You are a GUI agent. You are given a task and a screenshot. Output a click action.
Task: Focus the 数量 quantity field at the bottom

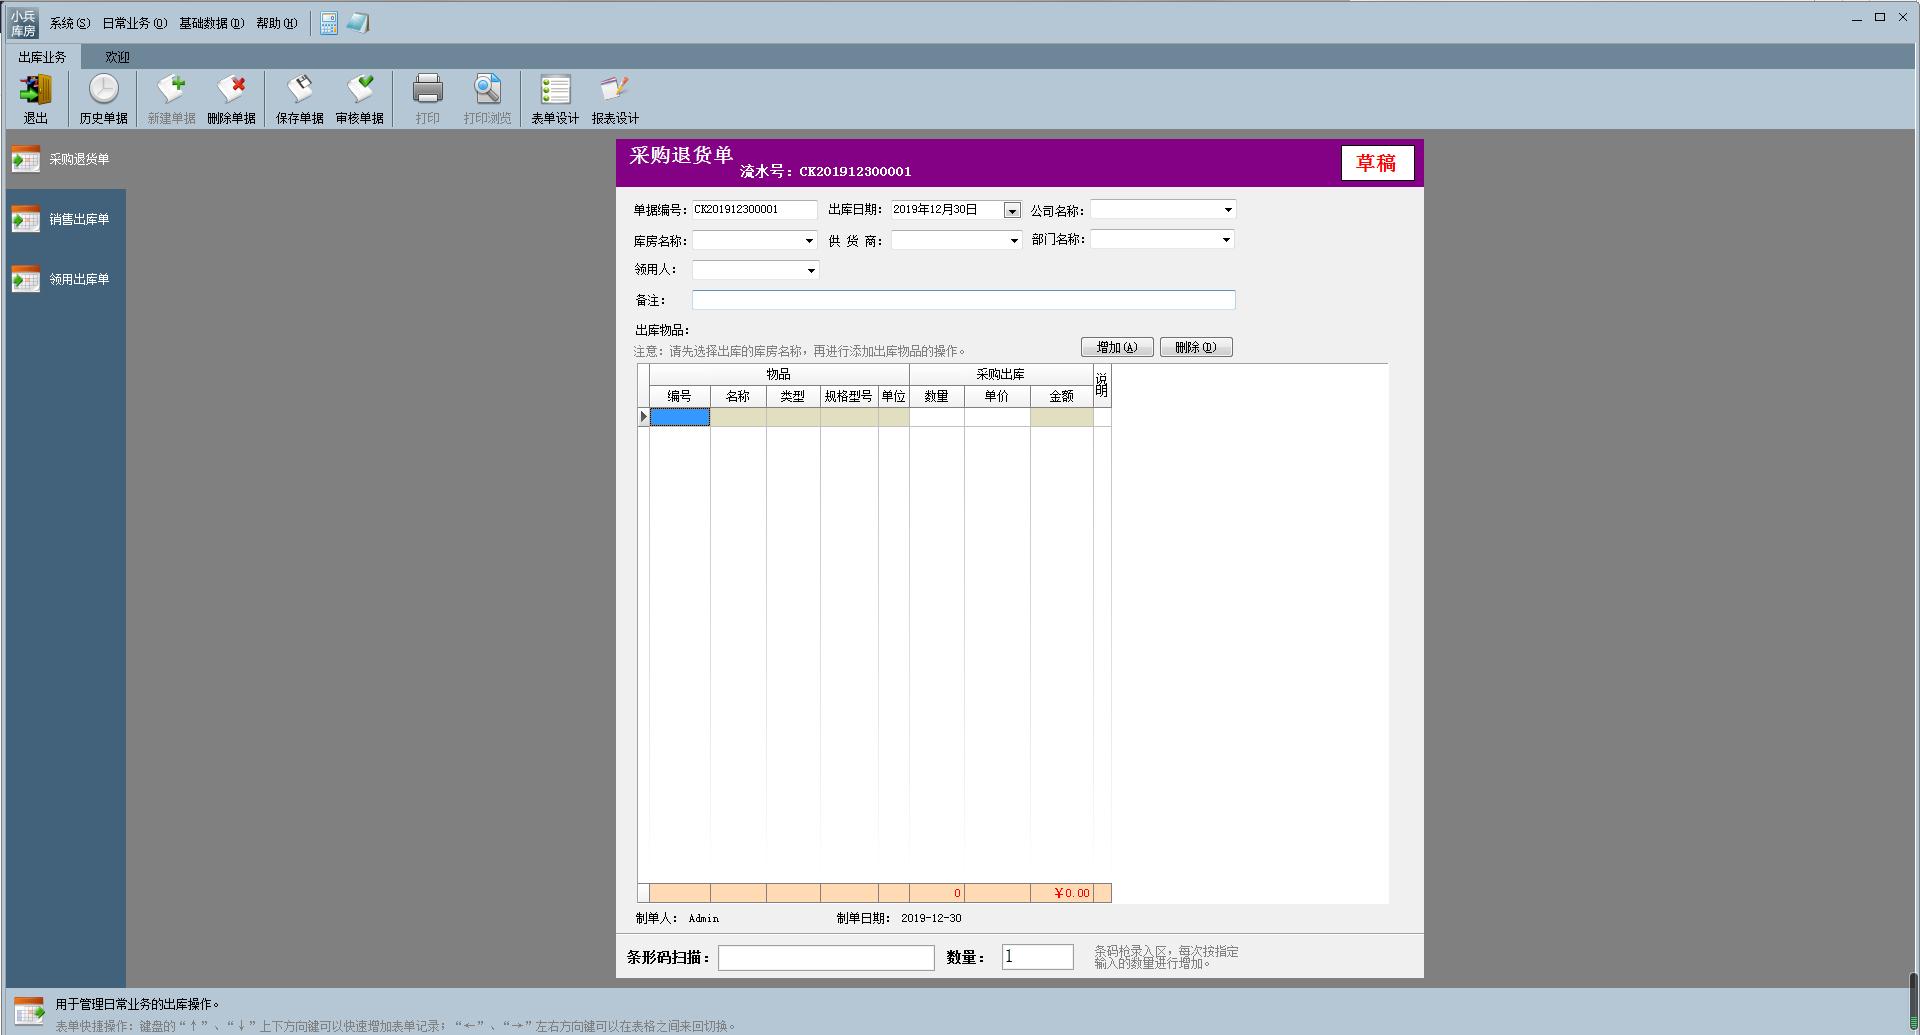pyautogui.click(x=1038, y=957)
